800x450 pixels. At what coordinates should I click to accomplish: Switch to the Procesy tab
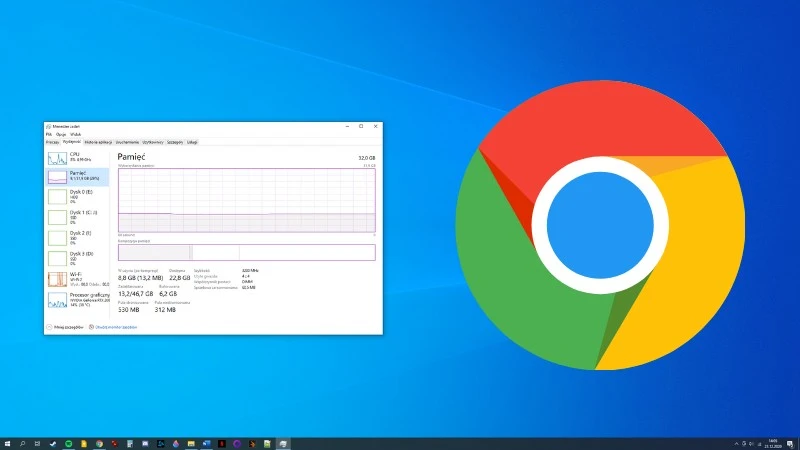pos(53,142)
